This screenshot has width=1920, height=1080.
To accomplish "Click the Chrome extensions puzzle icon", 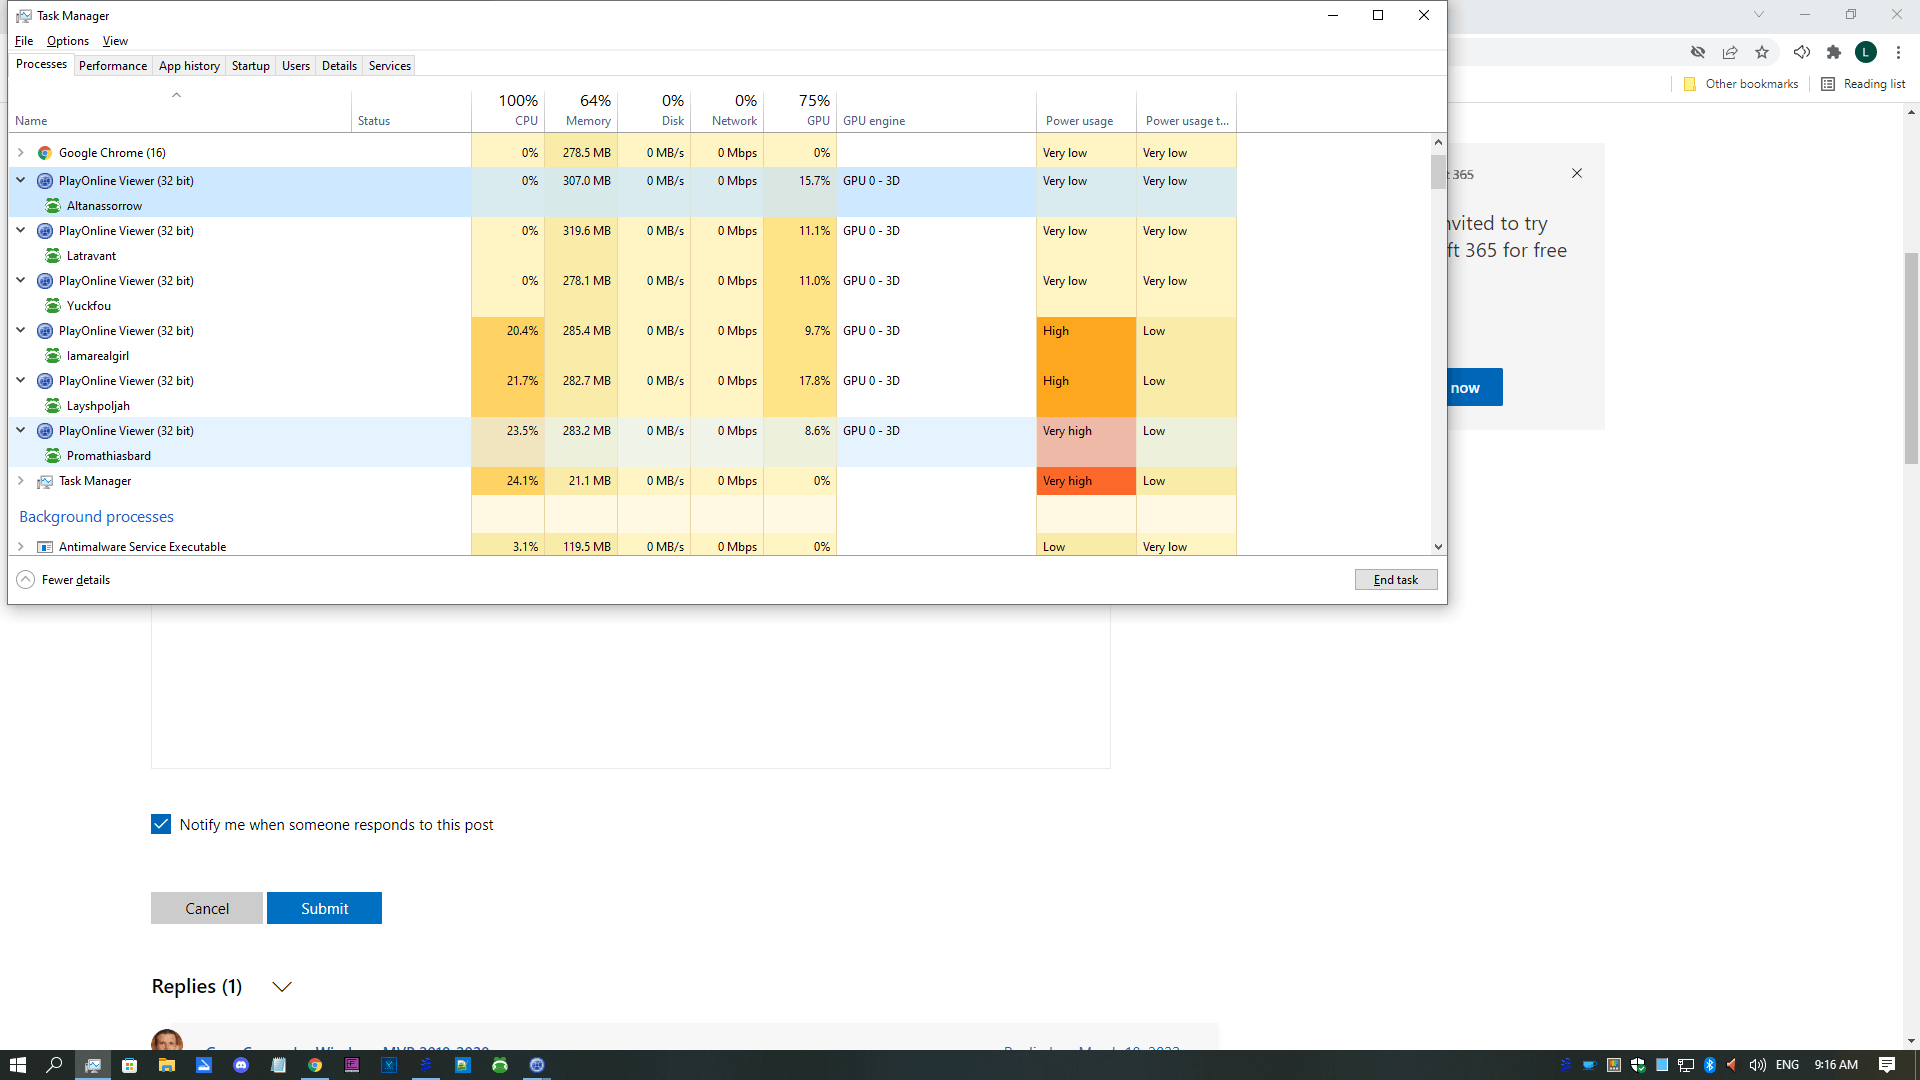I will click(x=1833, y=52).
